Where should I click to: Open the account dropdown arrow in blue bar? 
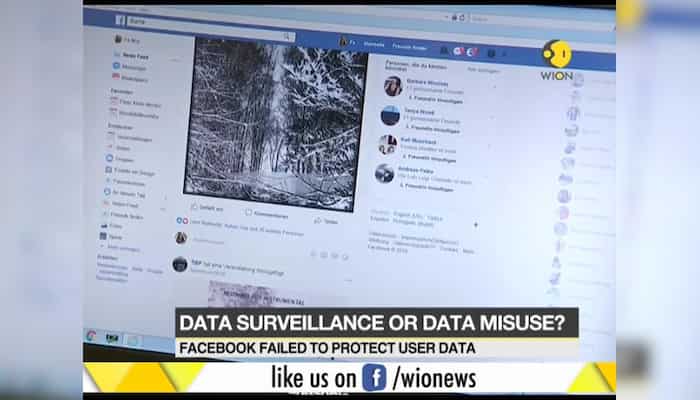tap(505, 54)
